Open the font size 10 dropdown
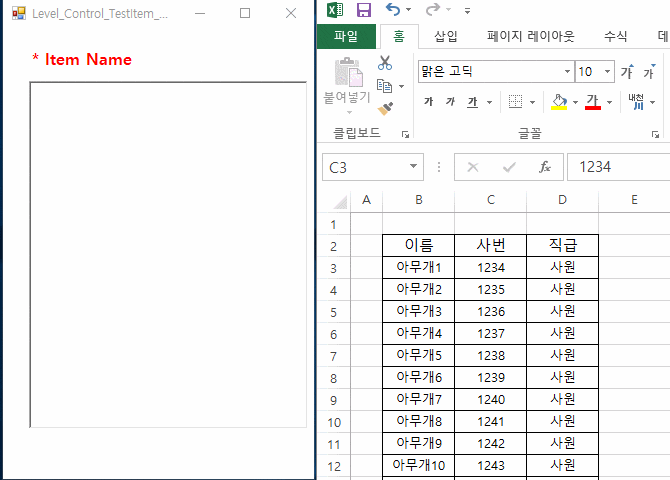Screen dimensions: 670x480 607,71
